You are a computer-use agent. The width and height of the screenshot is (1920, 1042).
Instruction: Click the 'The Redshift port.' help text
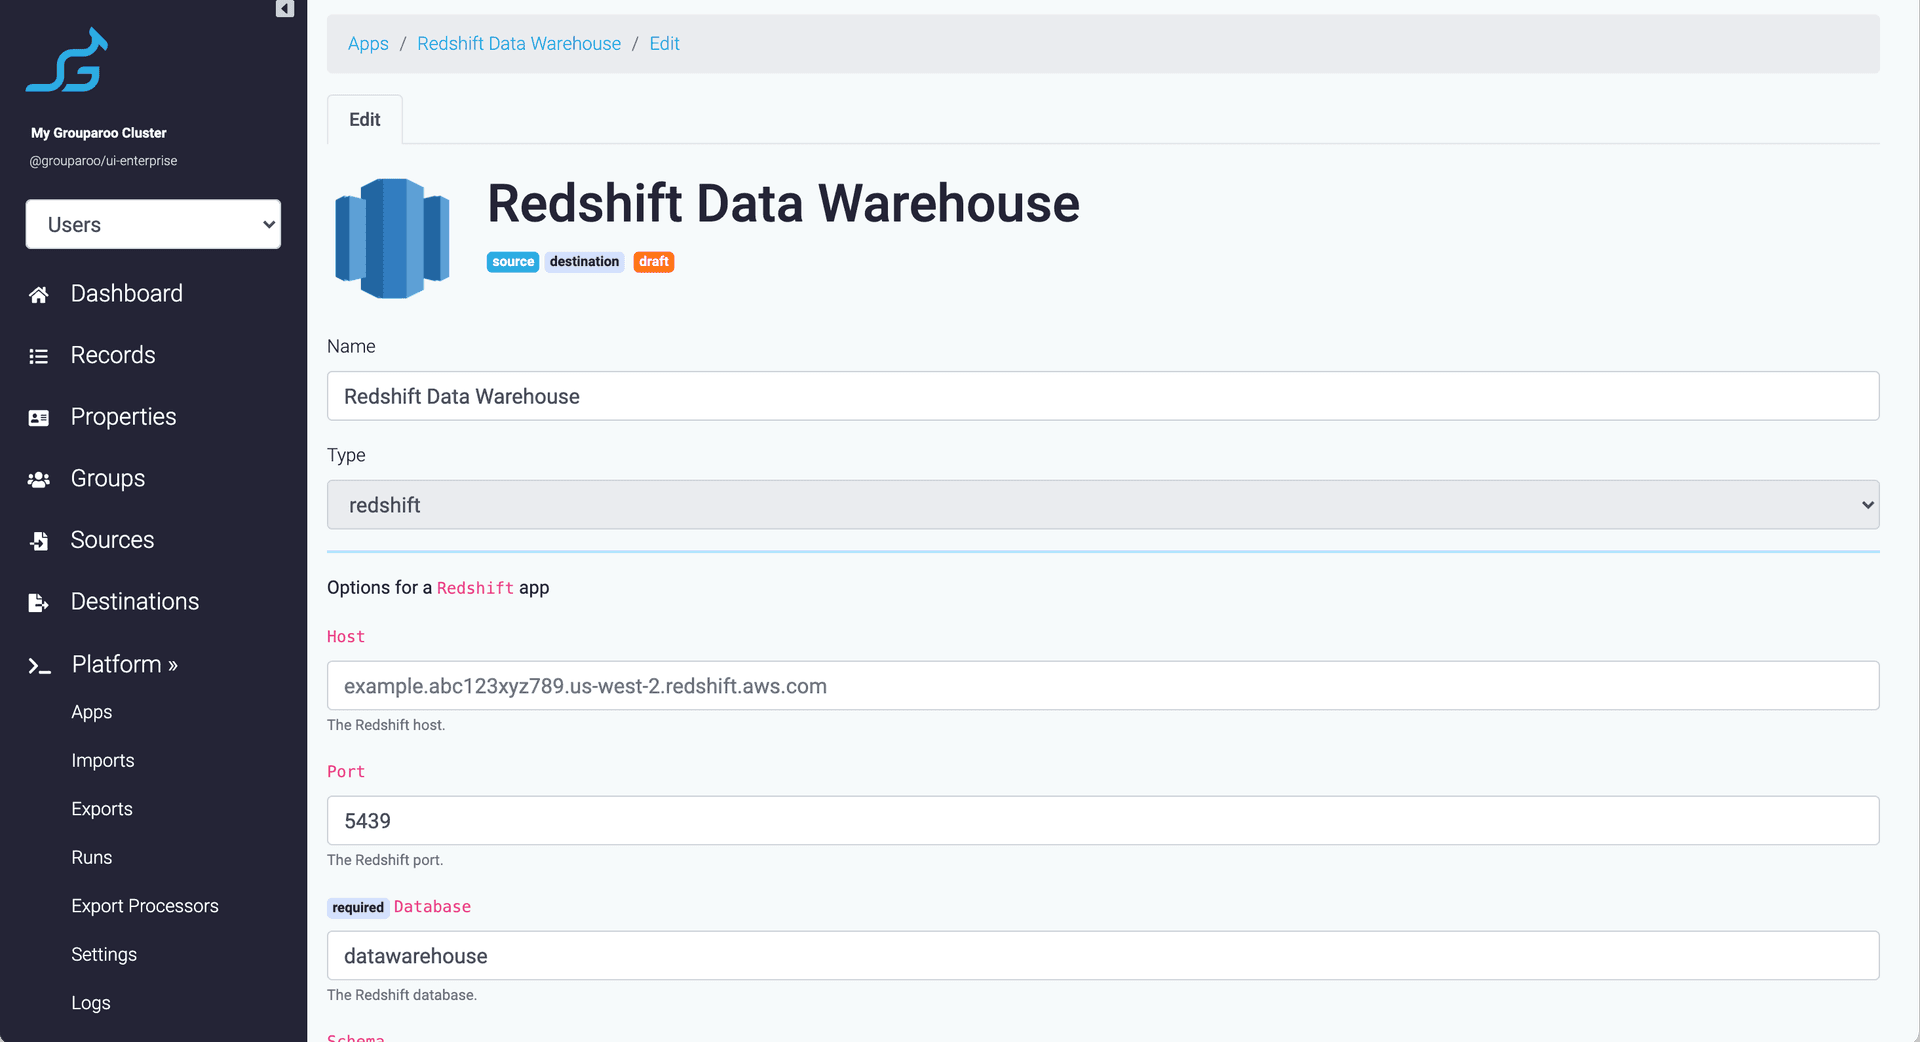385,860
